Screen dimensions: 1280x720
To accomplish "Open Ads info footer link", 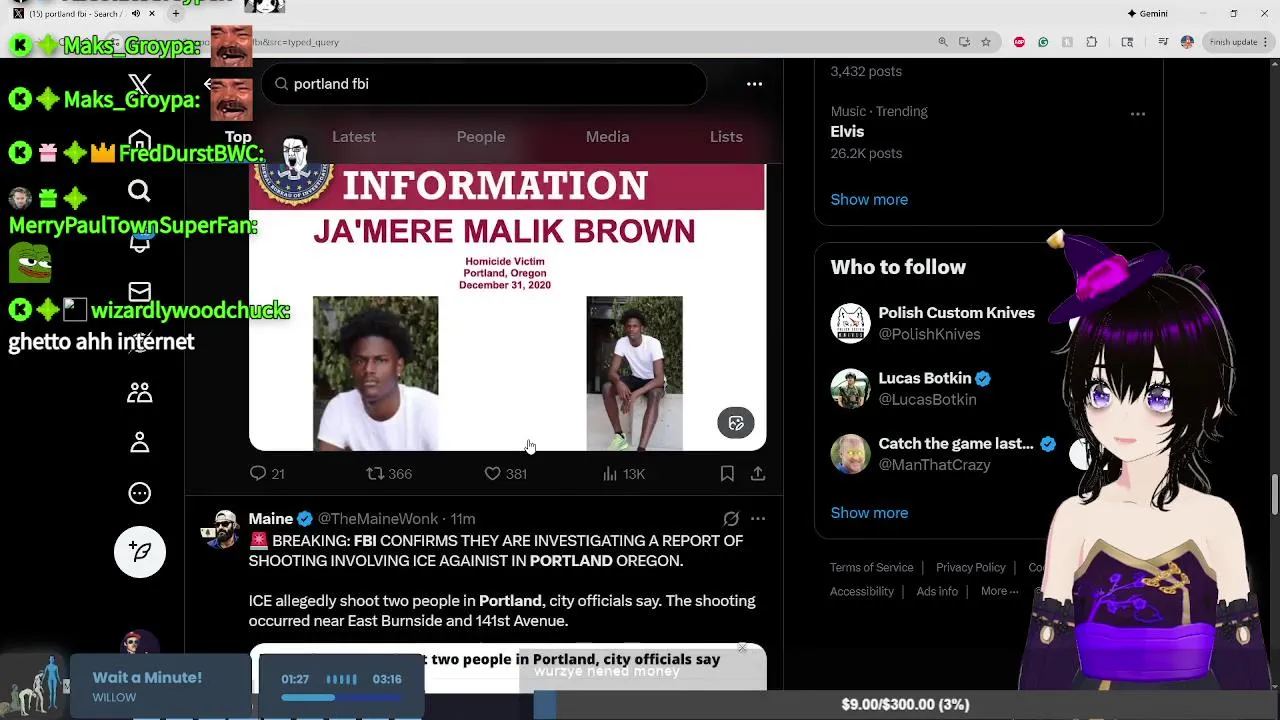I will click(x=937, y=592).
